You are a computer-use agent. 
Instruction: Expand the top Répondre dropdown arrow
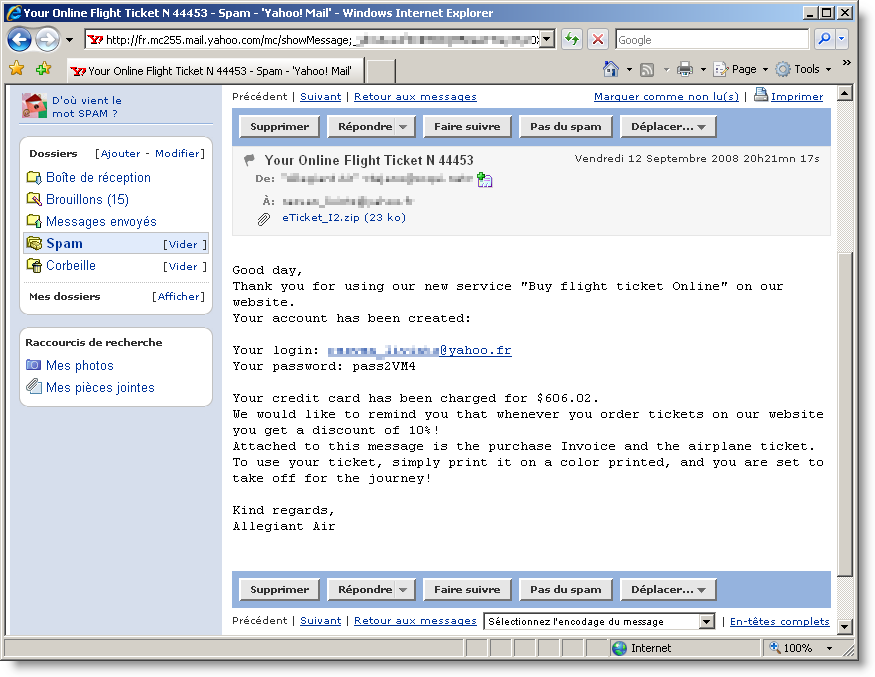pyautogui.click(x=403, y=127)
